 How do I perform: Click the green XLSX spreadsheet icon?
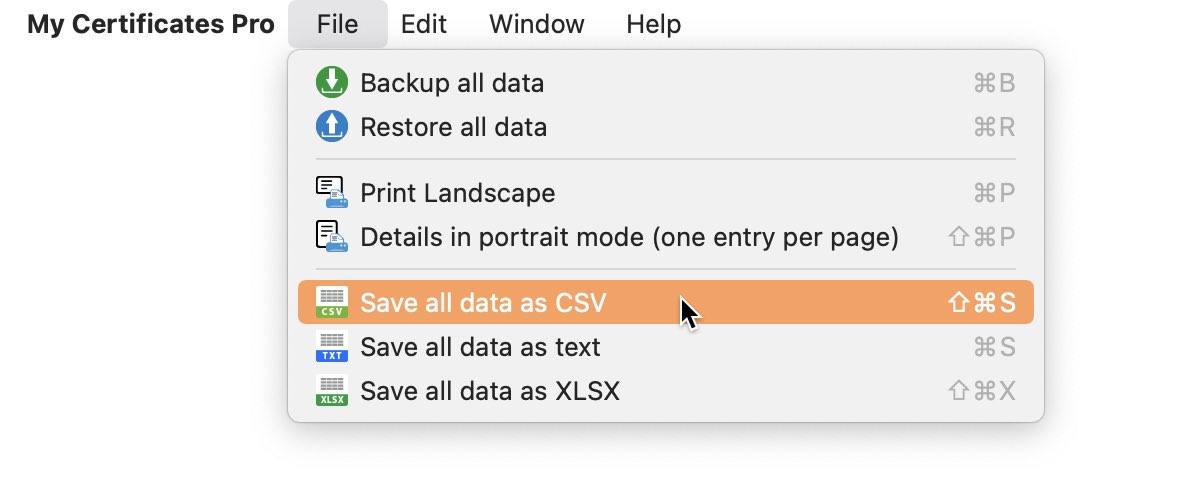pyautogui.click(x=331, y=391)
